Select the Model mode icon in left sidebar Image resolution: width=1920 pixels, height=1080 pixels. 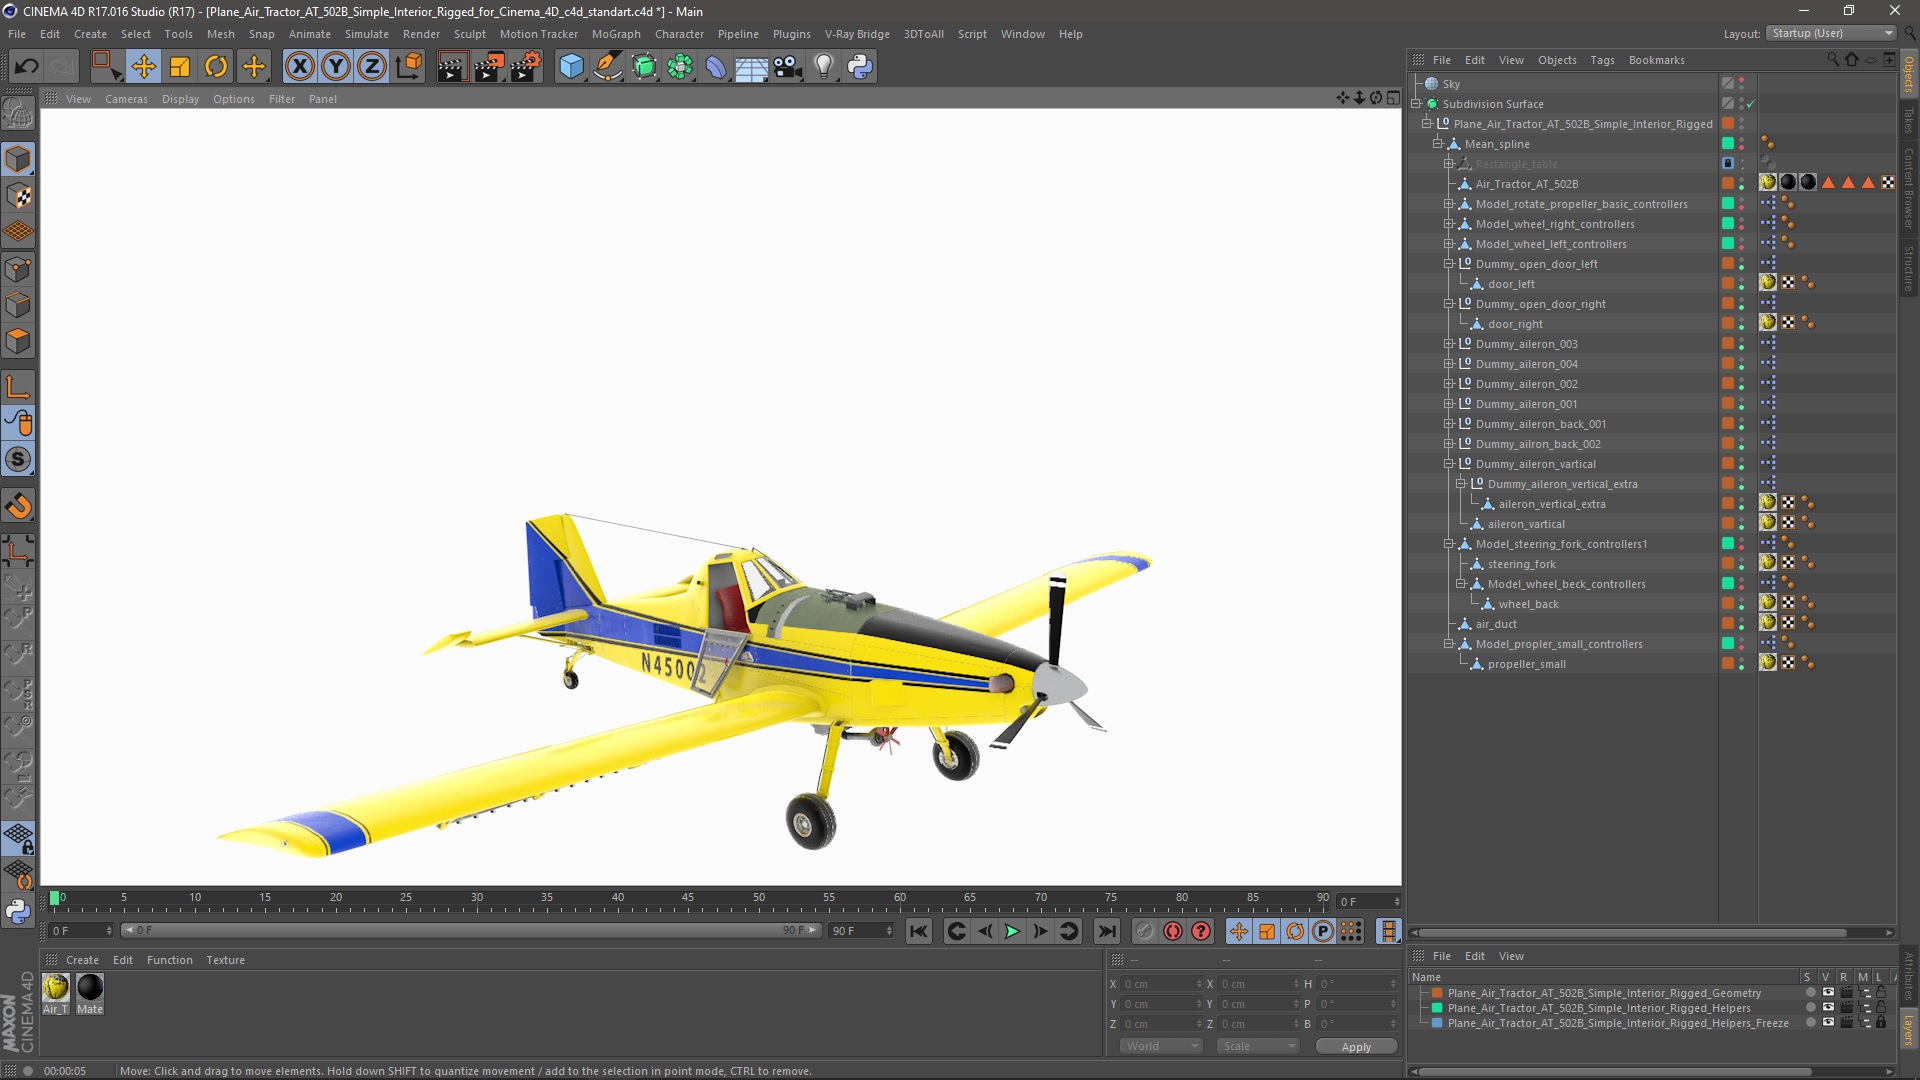pyautogui.click(x=18, y=159)
